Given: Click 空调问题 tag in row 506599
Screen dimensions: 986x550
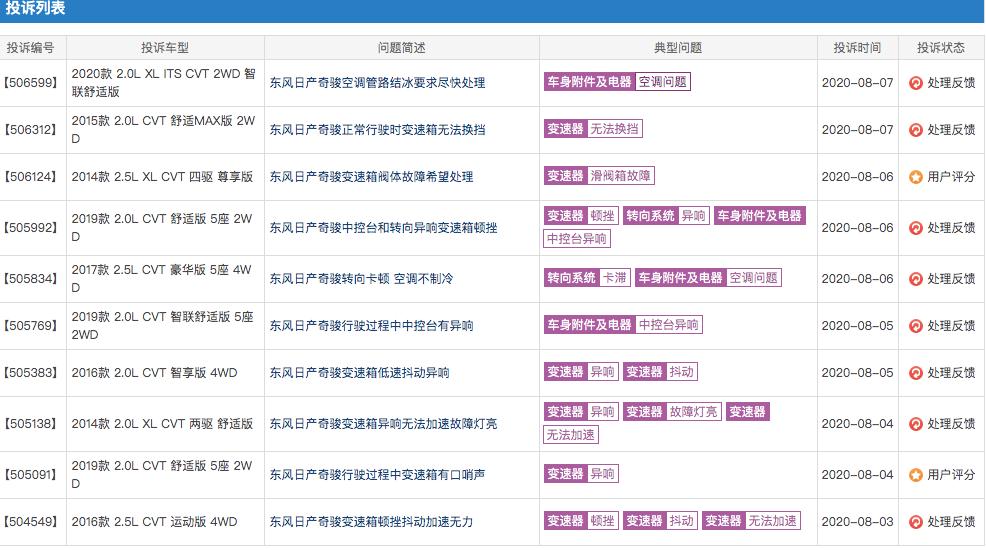Looking at the screenshot, I should [x=663, y=82].
